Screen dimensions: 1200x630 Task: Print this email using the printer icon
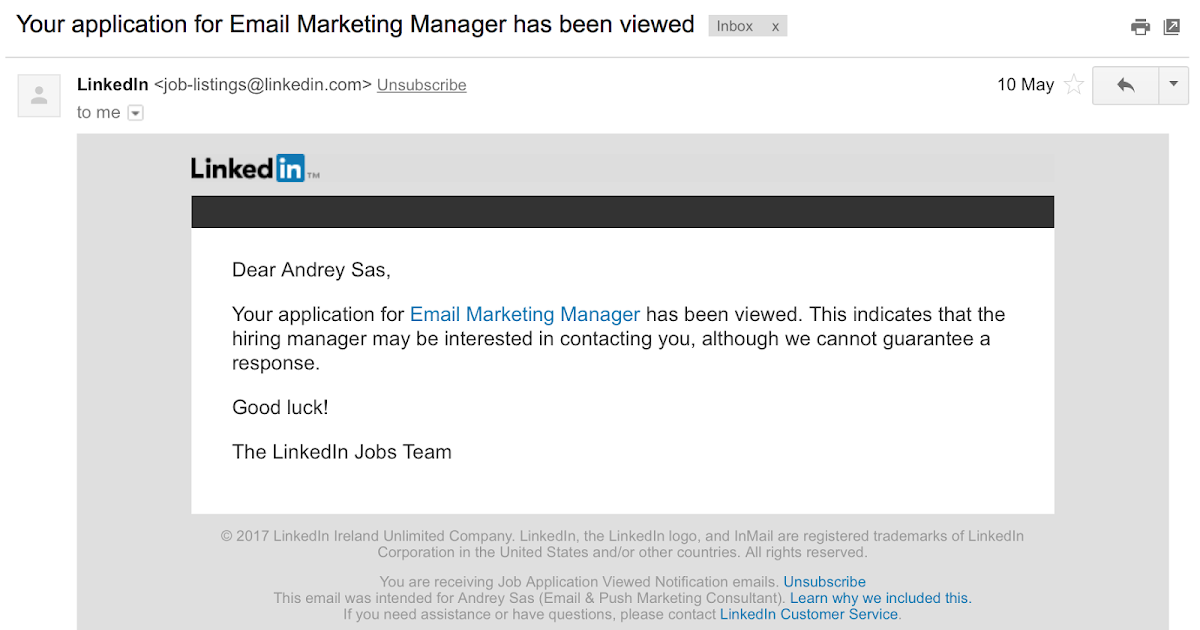[1140, 27]
